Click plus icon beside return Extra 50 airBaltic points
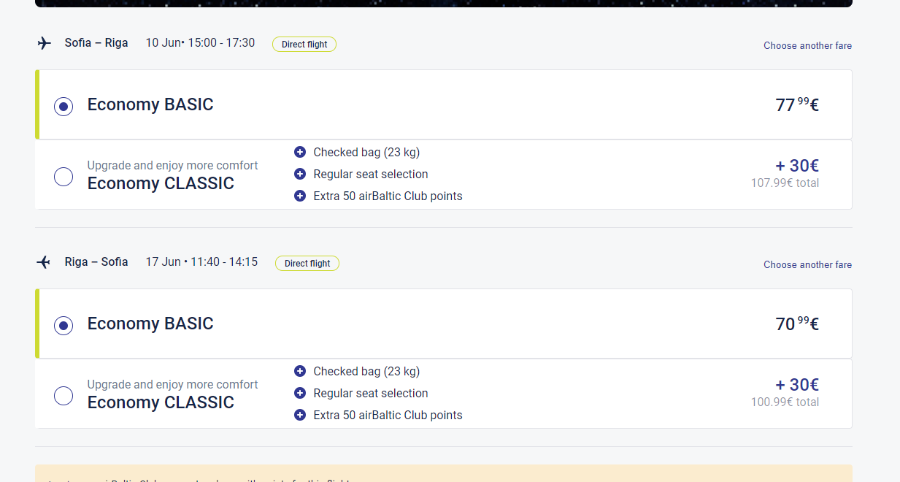Viewport: 900px width, 482px height. [x=300, y=415]
